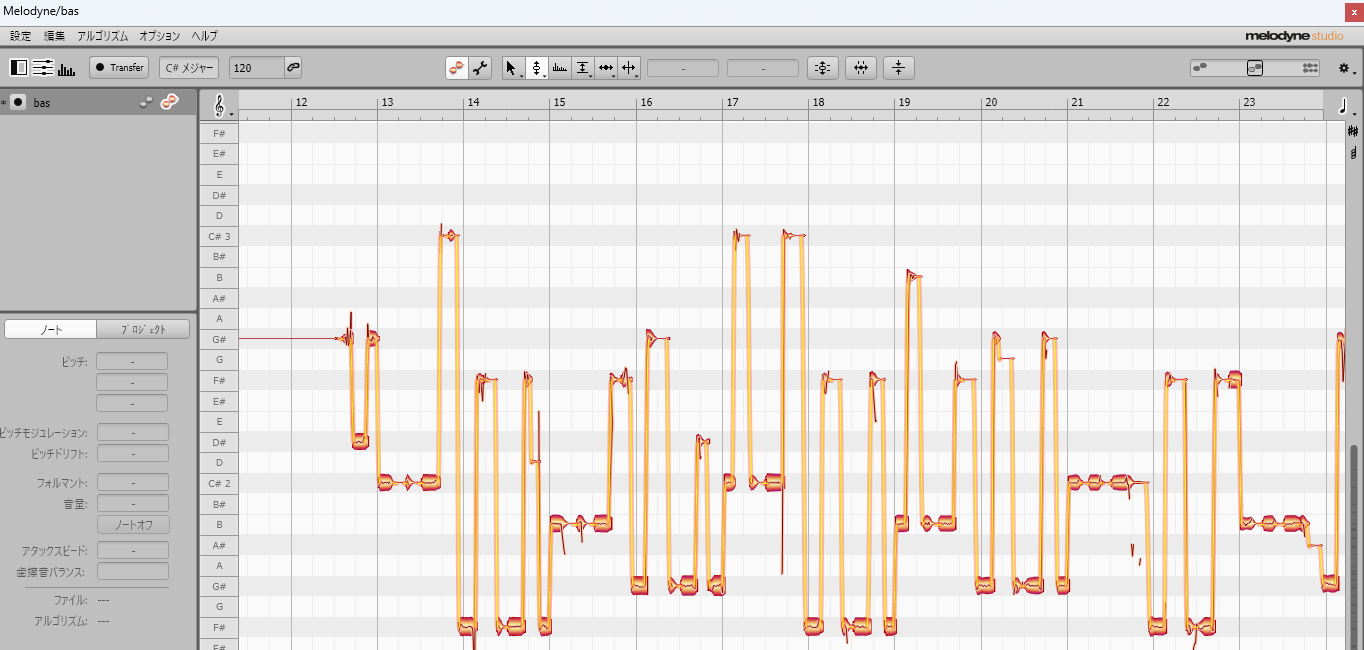Toggle record enable on the bas track
This screenshot has width=1364, height=650.
tap(18, 101)
